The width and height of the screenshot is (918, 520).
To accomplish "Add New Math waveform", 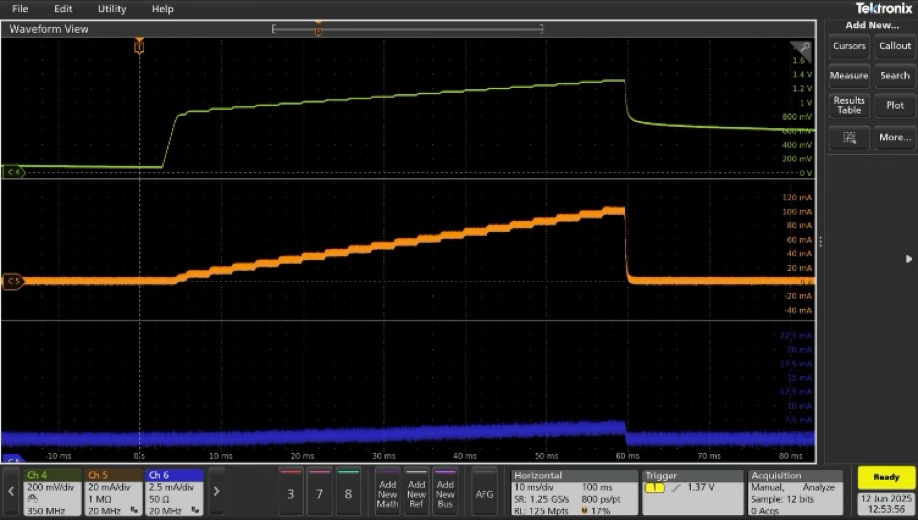I will tap(387, 491).
